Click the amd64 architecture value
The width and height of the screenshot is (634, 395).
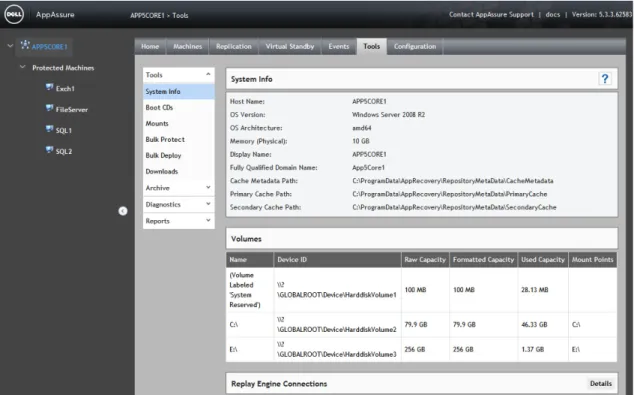point(361,128)
